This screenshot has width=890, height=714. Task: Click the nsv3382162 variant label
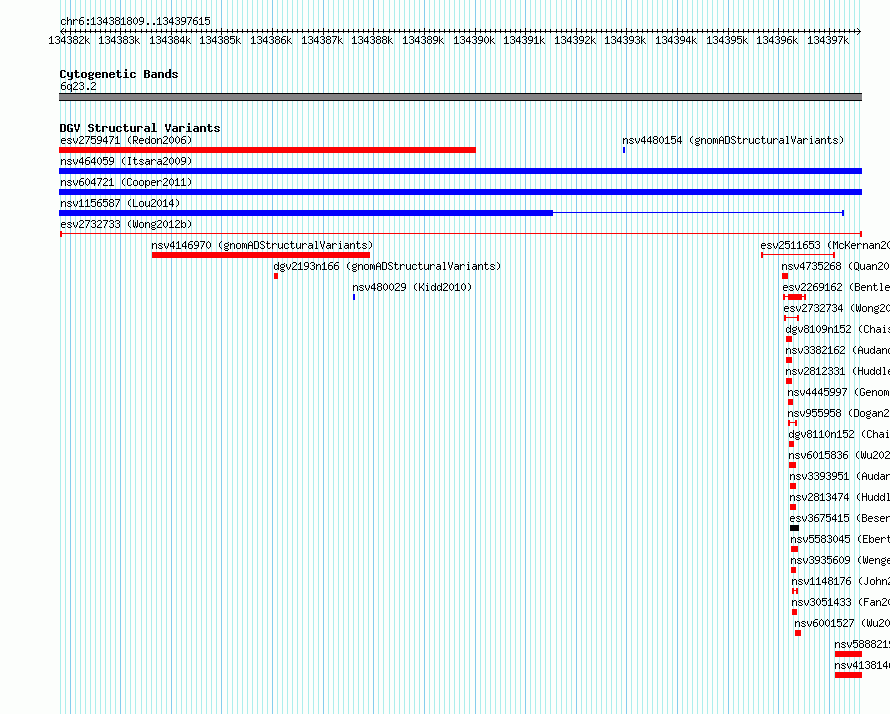(x=838, y=350)
